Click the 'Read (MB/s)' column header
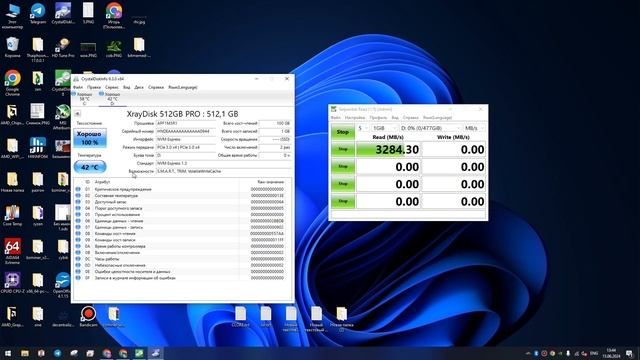This screenshot has height=360, width=640. pos(388,138)
